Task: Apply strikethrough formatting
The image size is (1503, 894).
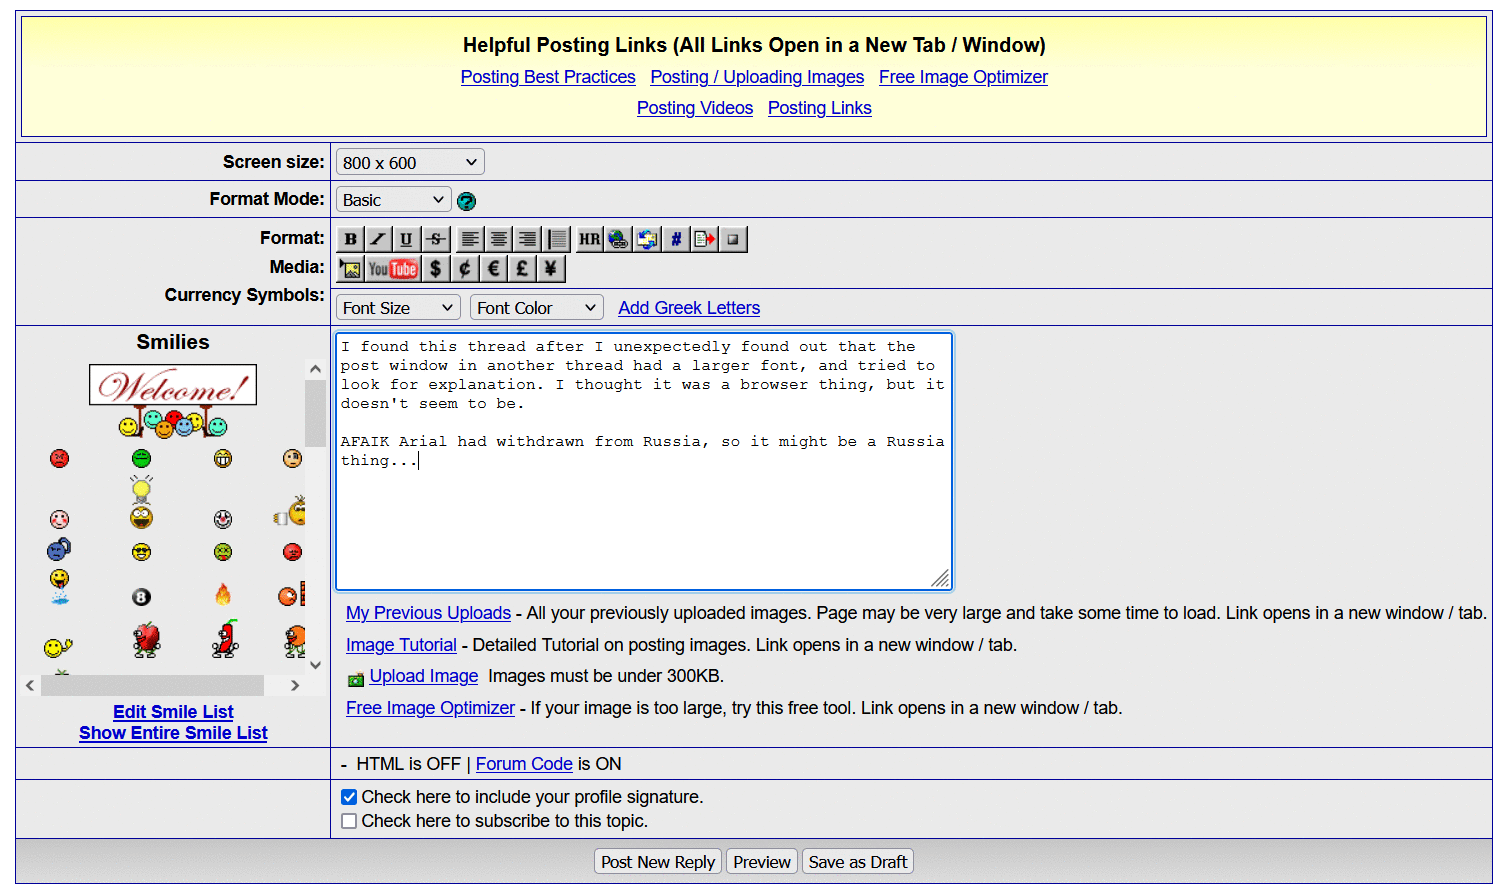Action: coord(435,239)
